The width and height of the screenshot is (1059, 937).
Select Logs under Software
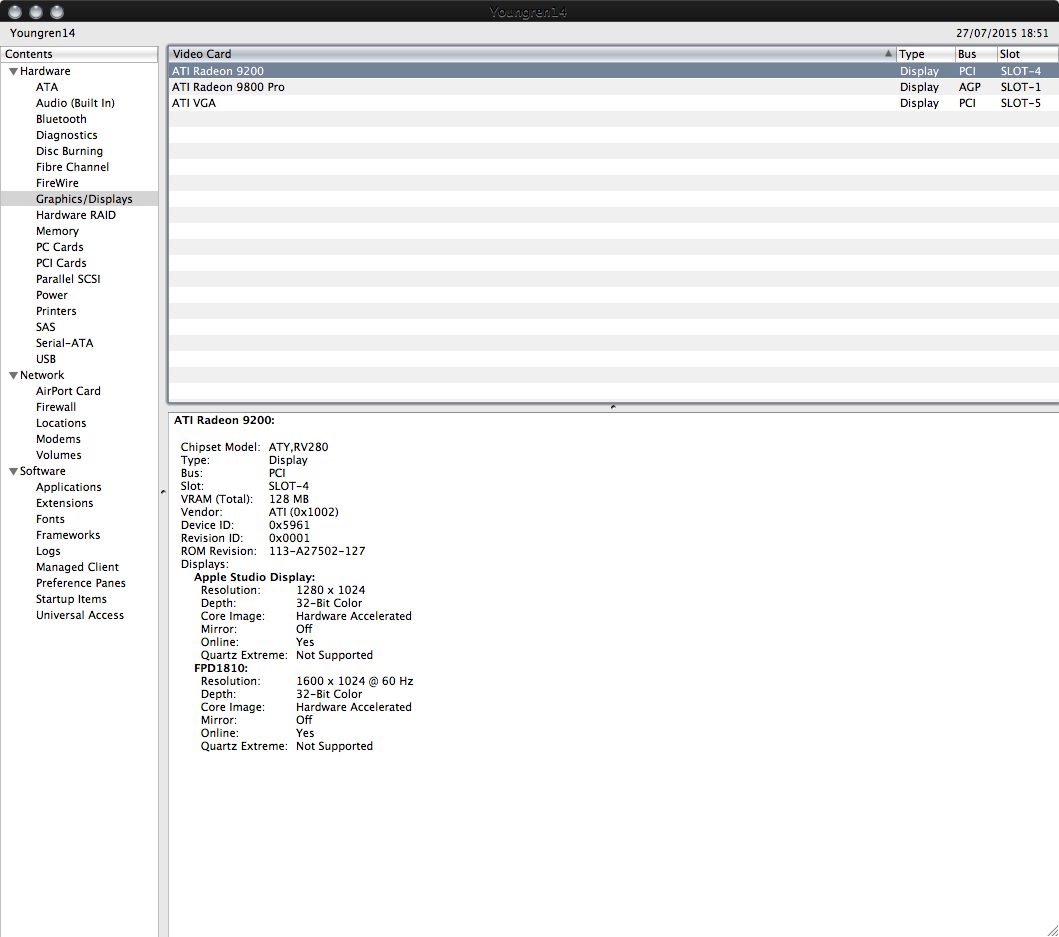coord(48,551)
